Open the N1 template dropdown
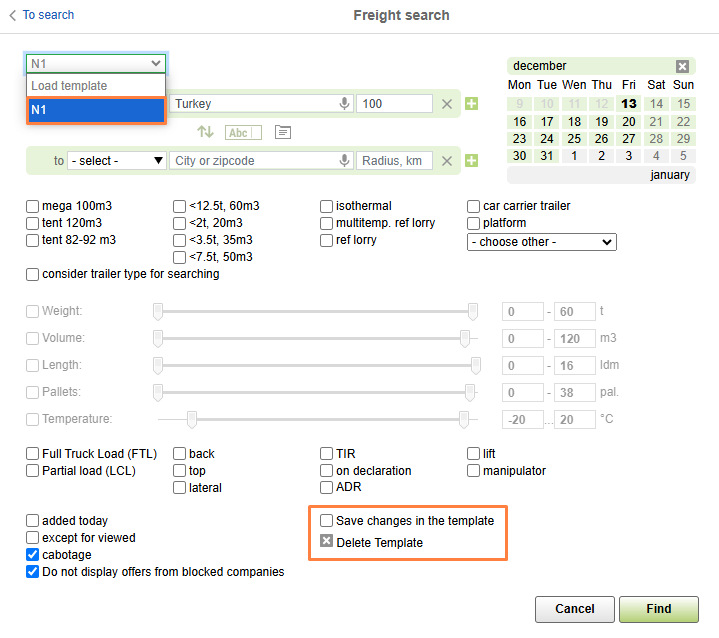Screen dimensions: 719x638 (96, 63)
